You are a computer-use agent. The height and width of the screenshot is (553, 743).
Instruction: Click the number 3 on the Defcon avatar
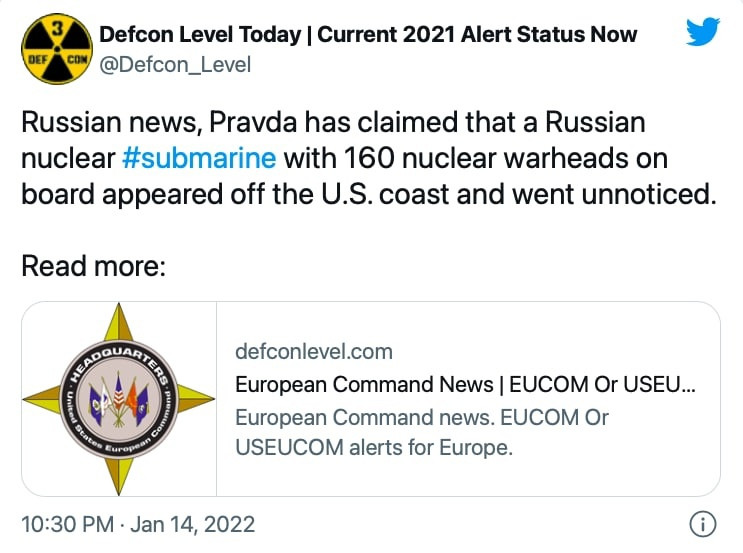(56, 29)
